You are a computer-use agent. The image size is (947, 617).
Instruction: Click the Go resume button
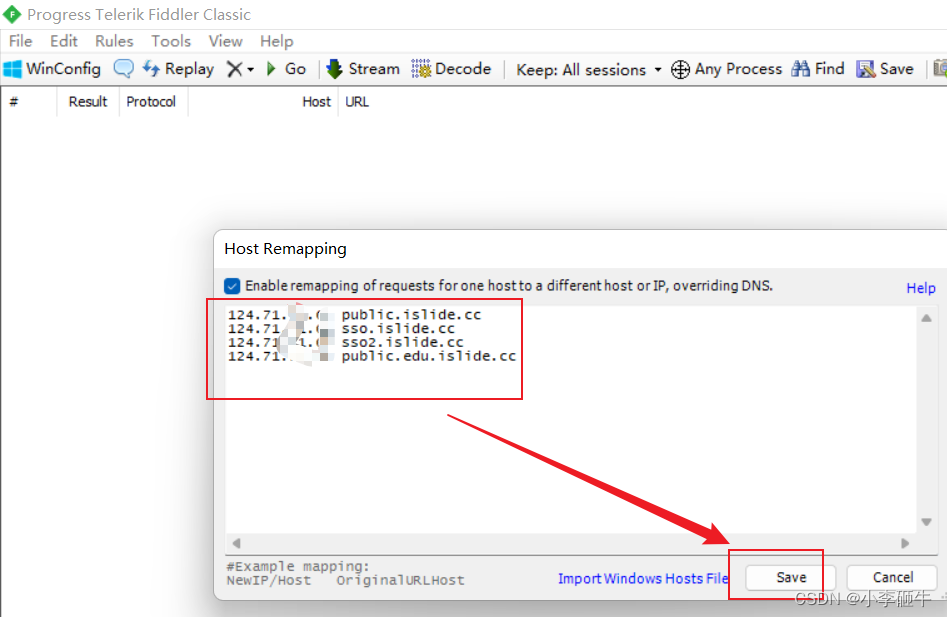tap(286, 69)
